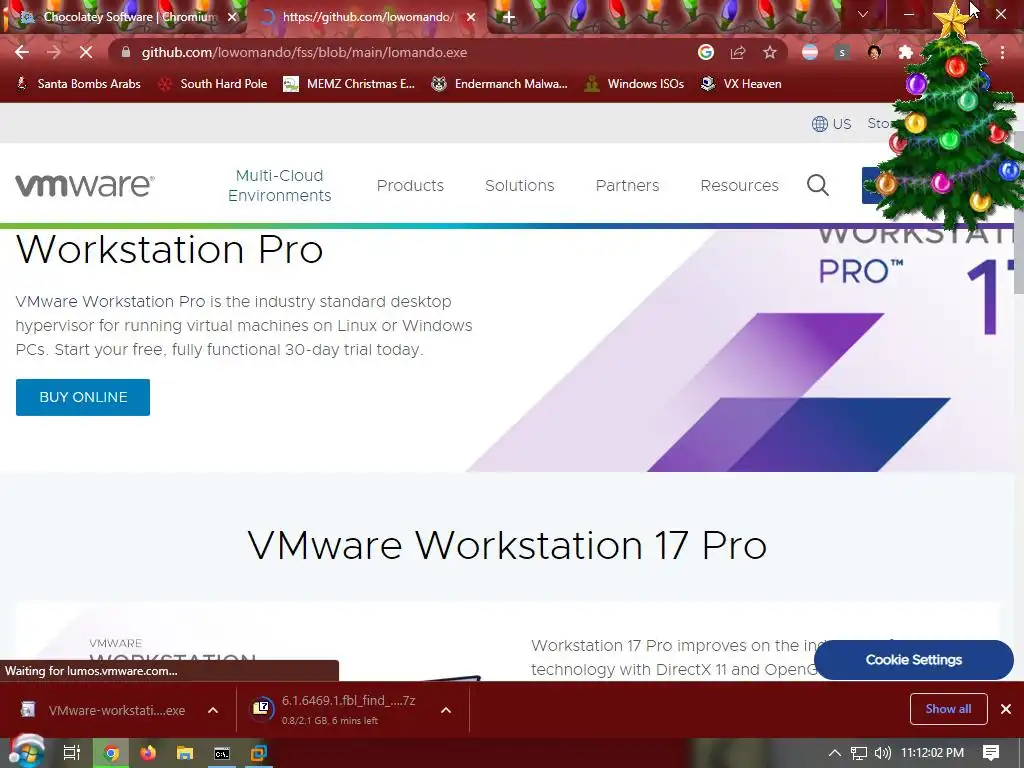
Task: Click the page vertical scrollbar
Action: tap(1019, 261)
